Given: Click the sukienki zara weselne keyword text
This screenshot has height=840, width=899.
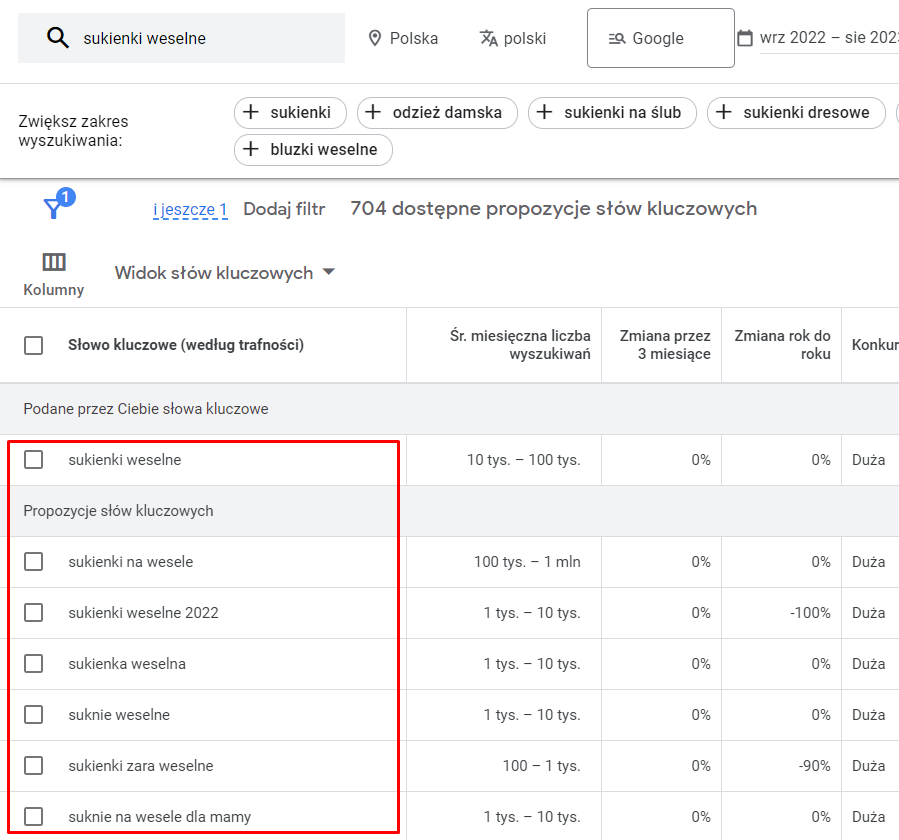Looking at the screenshot, I should 140,766.
